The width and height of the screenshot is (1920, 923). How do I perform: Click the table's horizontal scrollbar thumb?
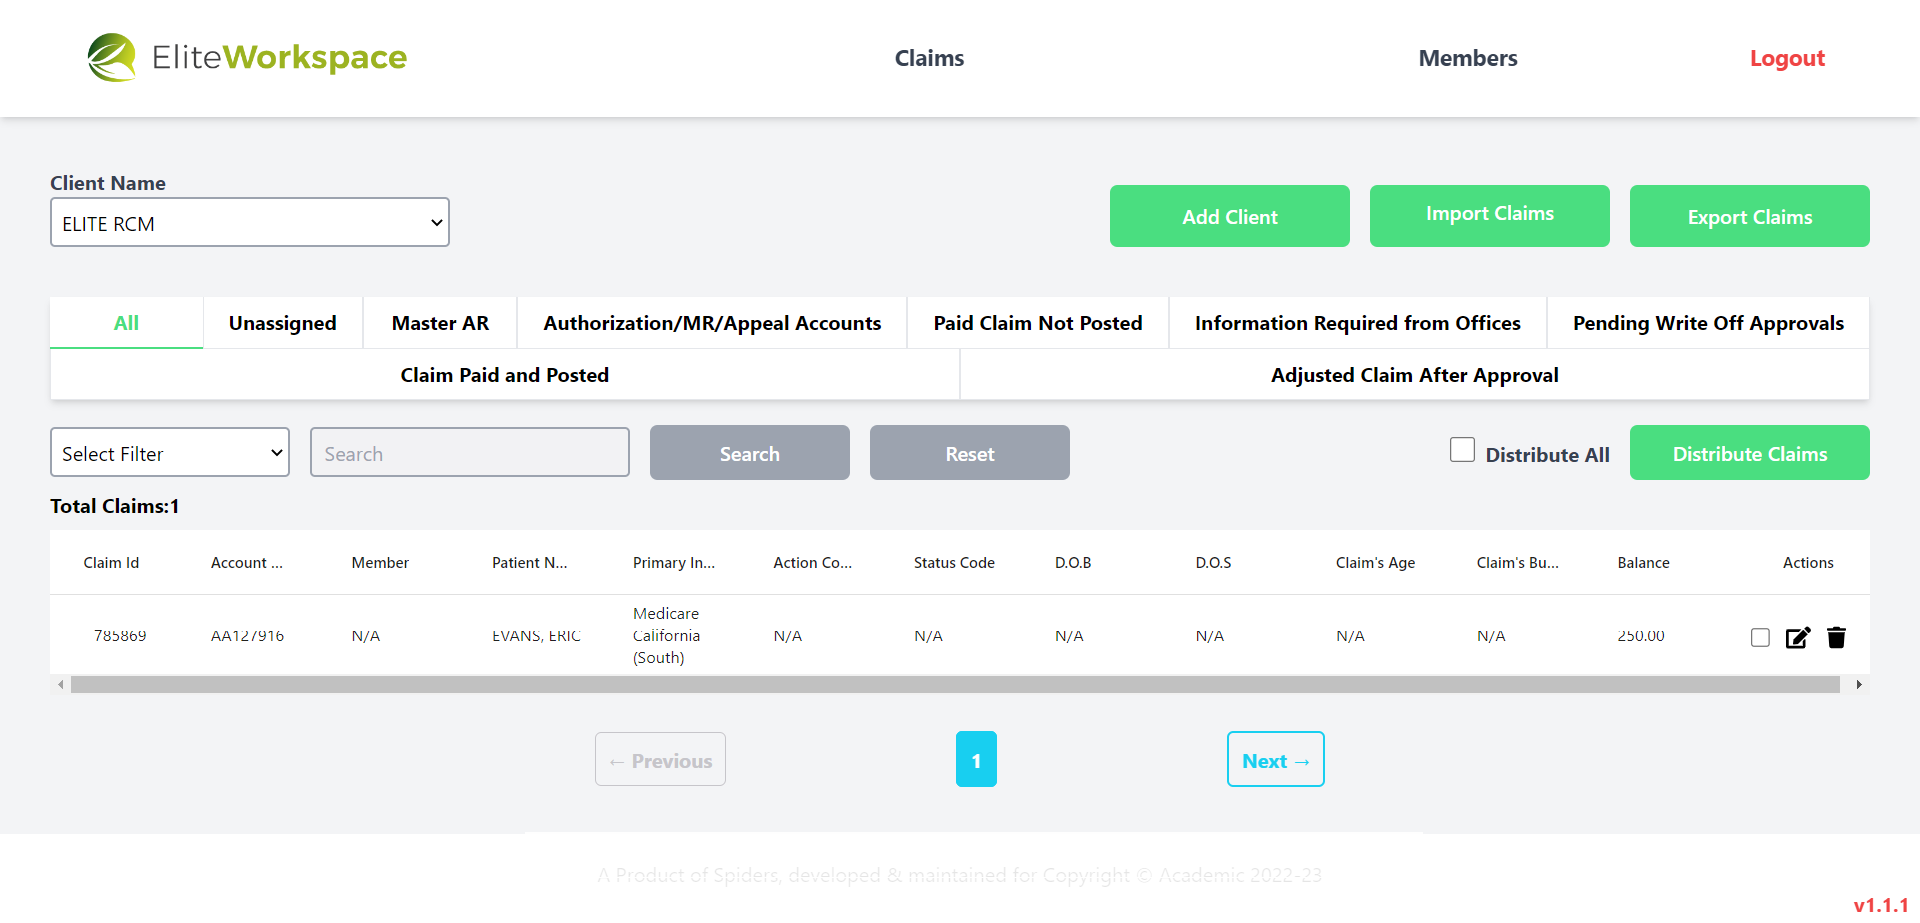[955, 685]
